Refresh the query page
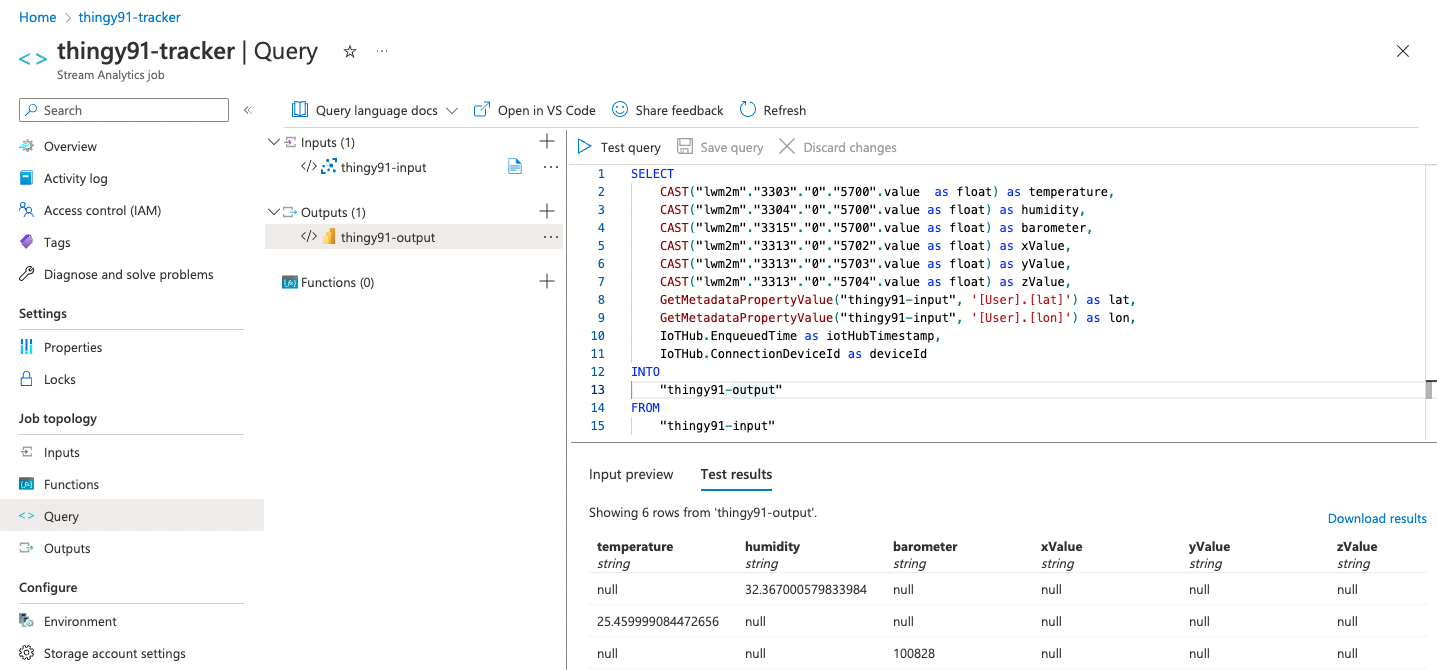Image resolution: width=1437 pixels, height=670 pixels. [x=772, y=110]
